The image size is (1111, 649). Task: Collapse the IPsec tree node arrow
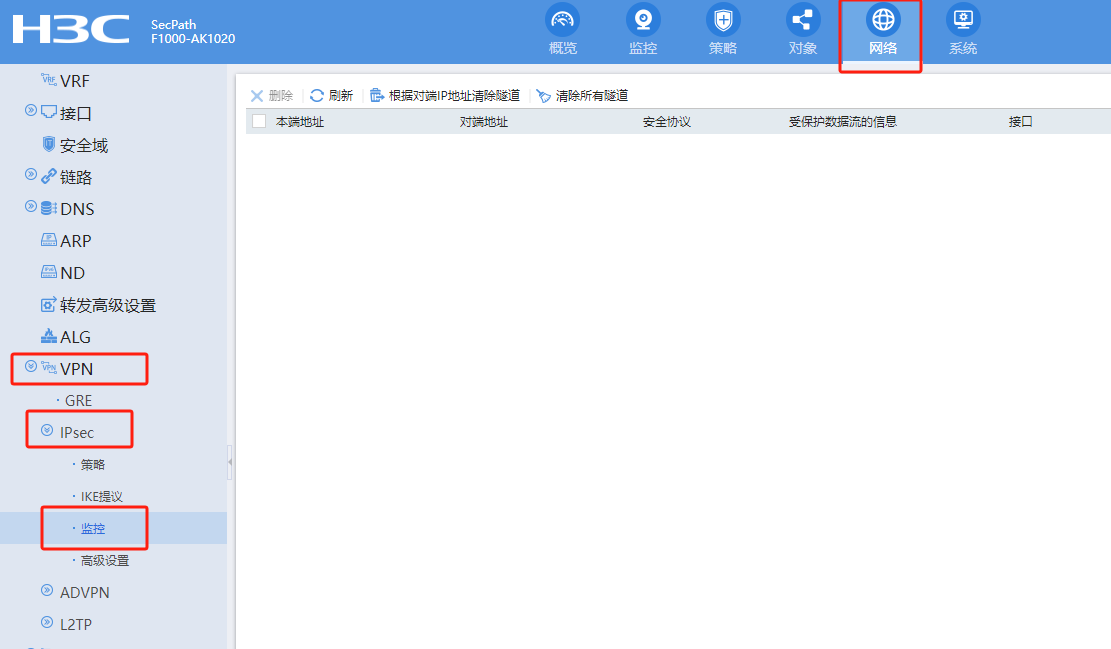pos(47,430)
